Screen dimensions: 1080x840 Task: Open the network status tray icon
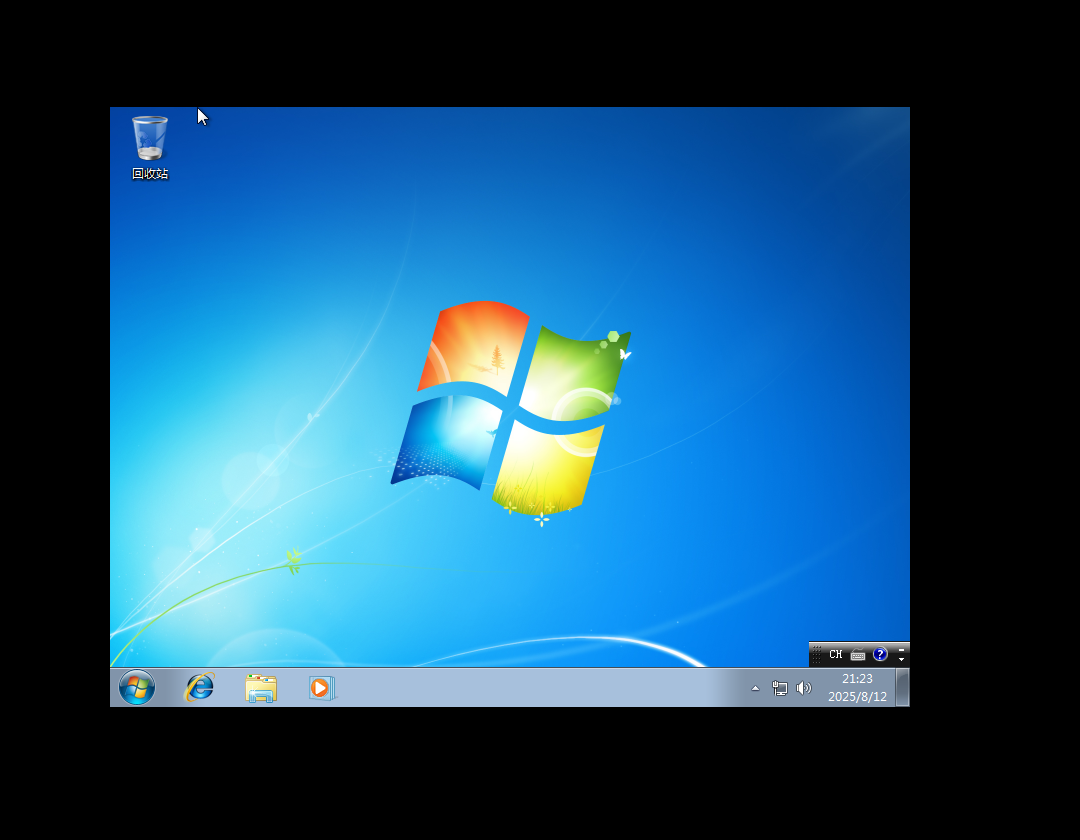[779, 688]
